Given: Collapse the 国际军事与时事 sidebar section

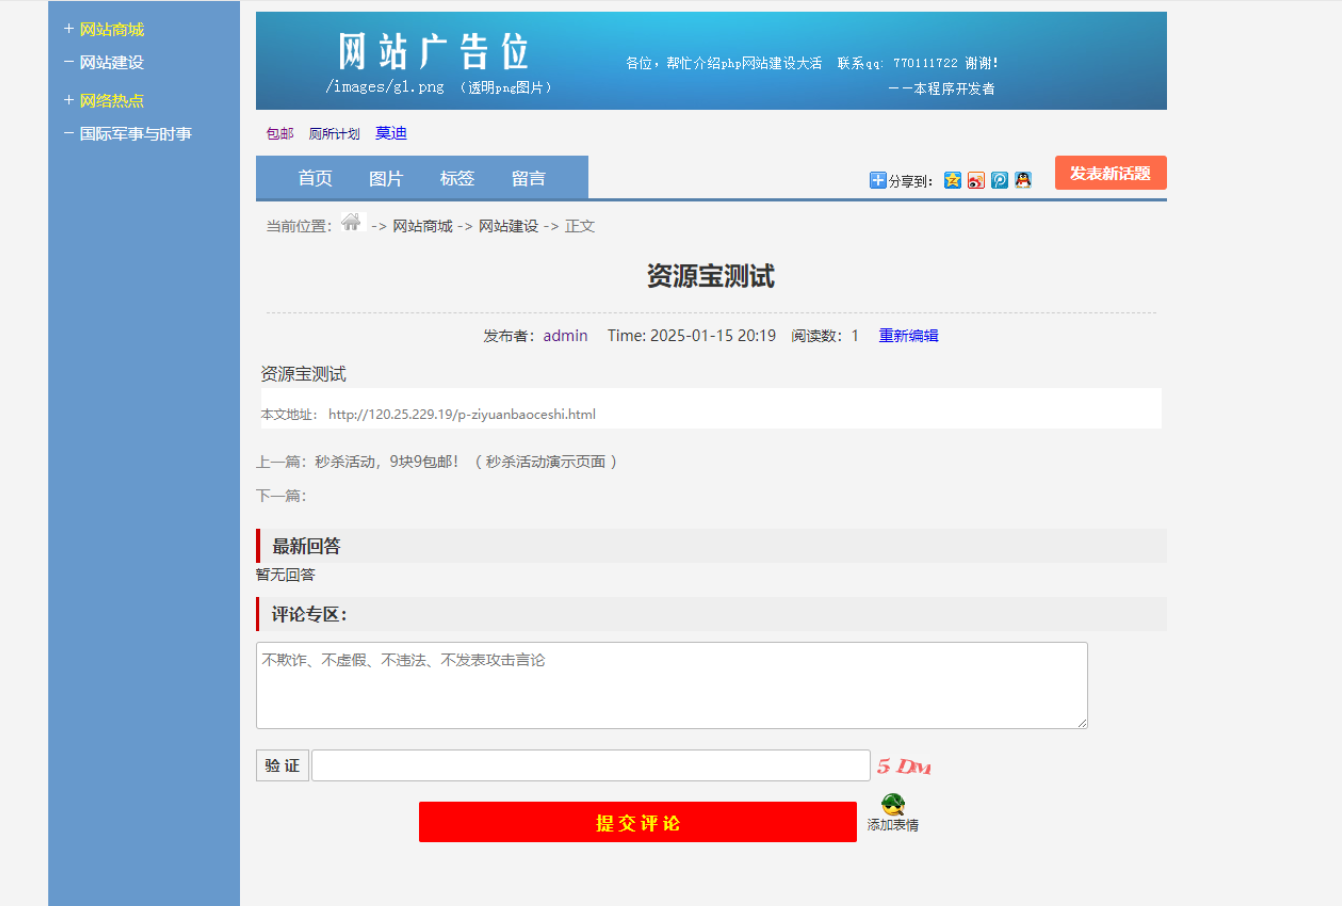Looking at the screenshot, I should coord(135,133).
